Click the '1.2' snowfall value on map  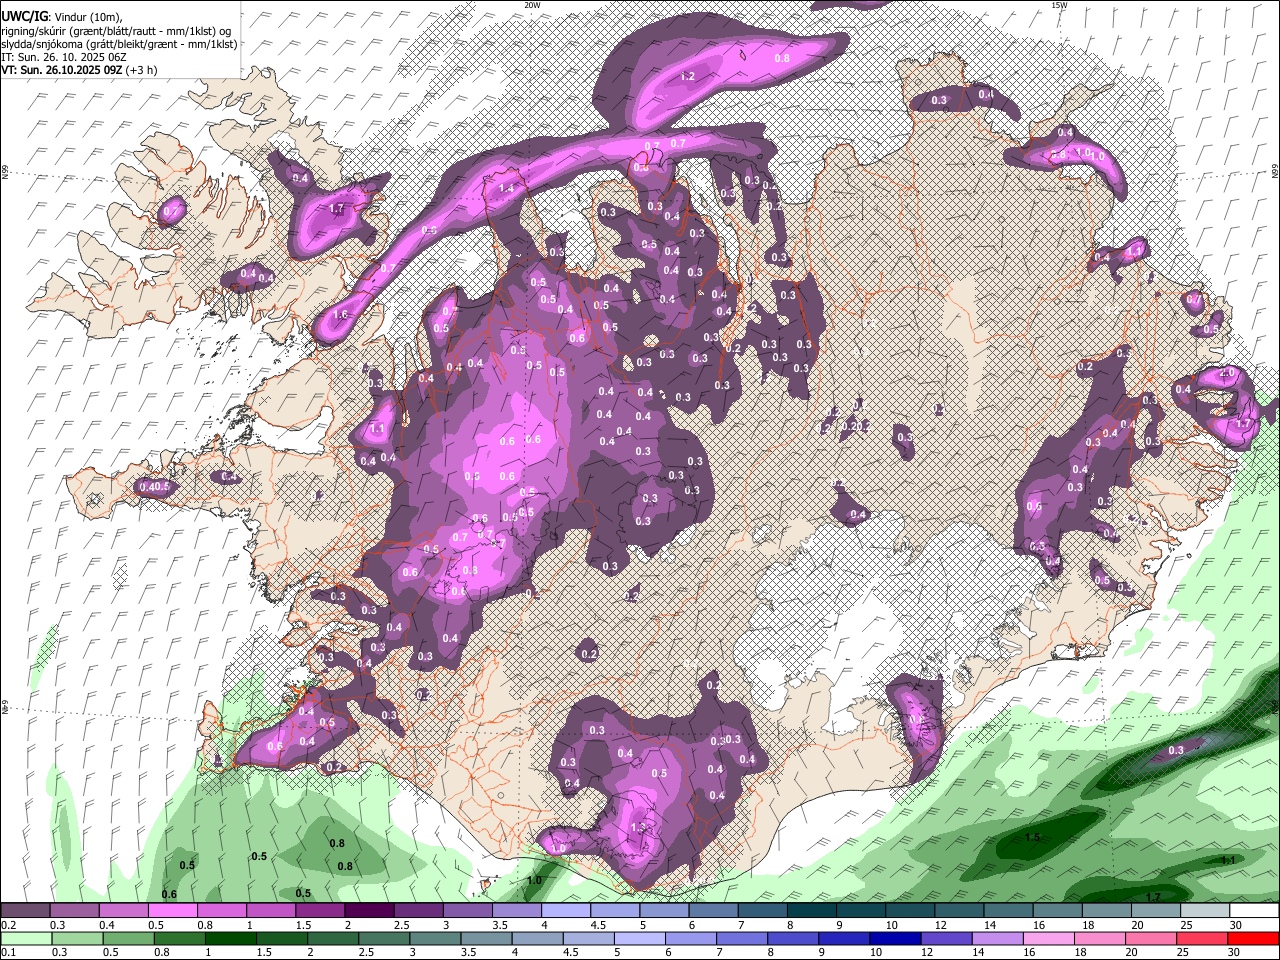[687, 77]
